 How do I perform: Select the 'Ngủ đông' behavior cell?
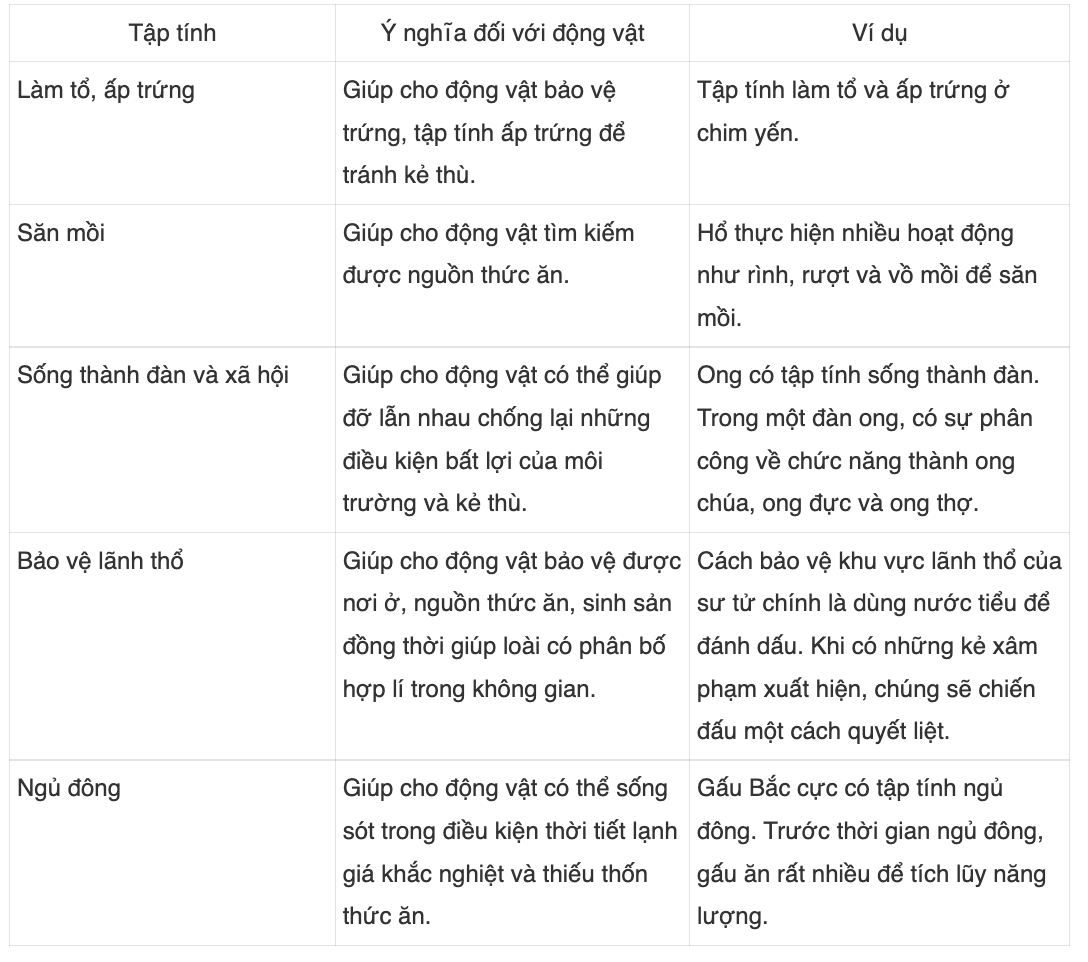[172, 852]
